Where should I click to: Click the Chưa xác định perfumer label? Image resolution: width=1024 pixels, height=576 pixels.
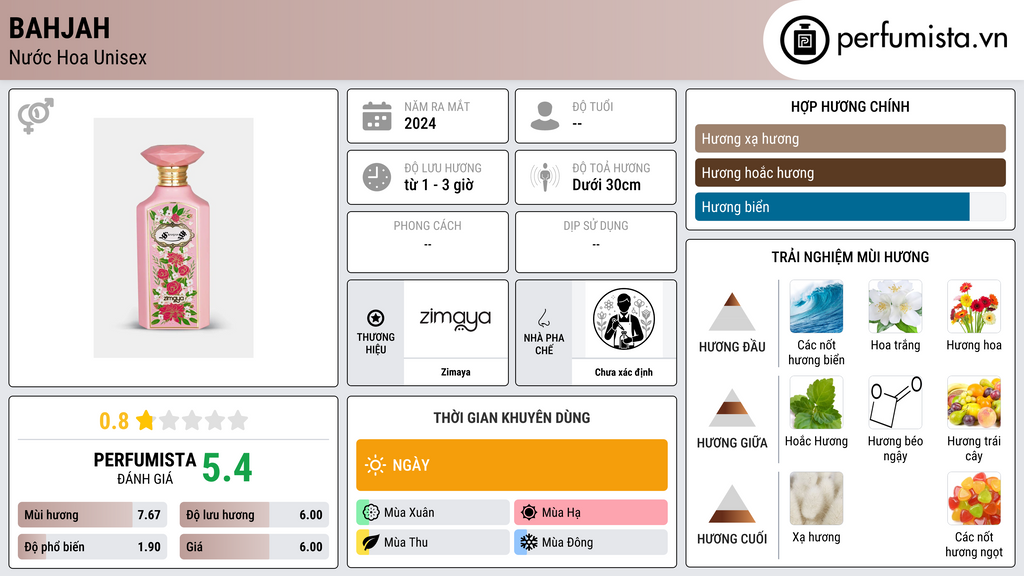click(624, 372)
